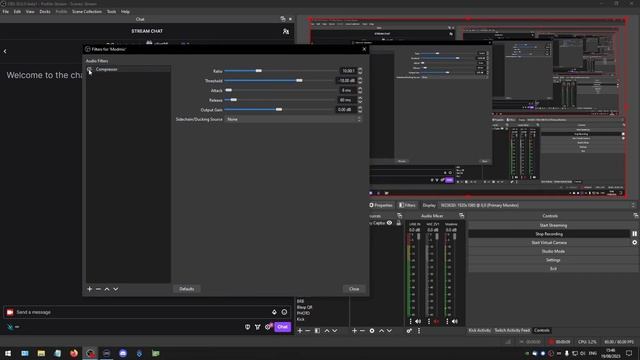Open the View menu
This screenshot has width=640, height=360.
click(30, 11)
